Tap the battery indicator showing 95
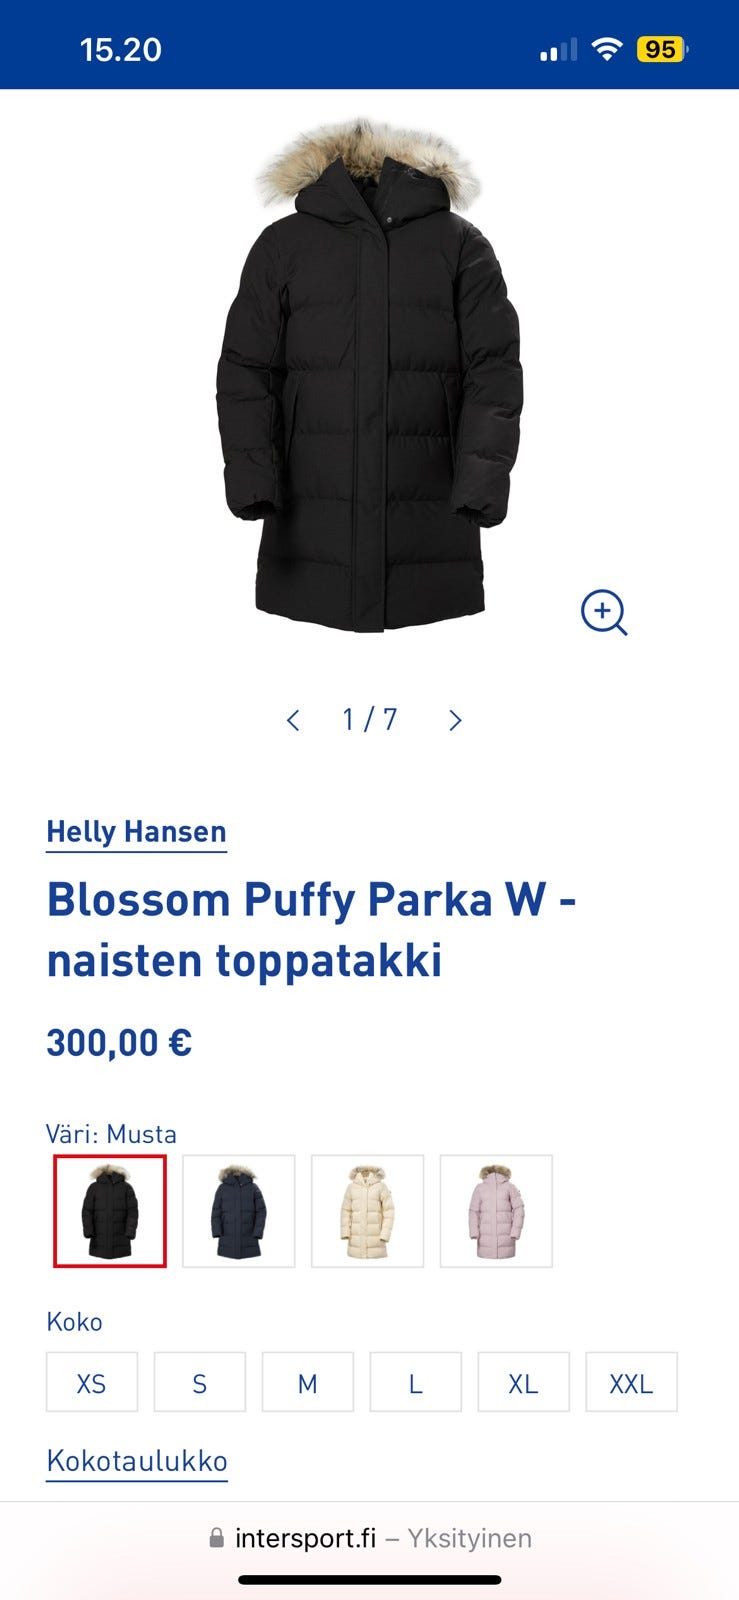 (662, 49)
